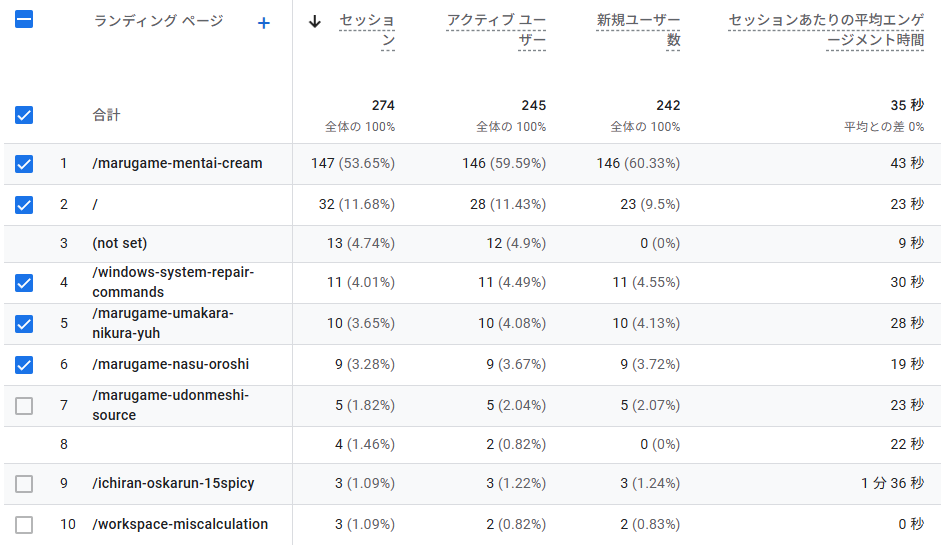Click the (not set) landing page row
This screenshot has width=941, height=546.
pos(119,243)
